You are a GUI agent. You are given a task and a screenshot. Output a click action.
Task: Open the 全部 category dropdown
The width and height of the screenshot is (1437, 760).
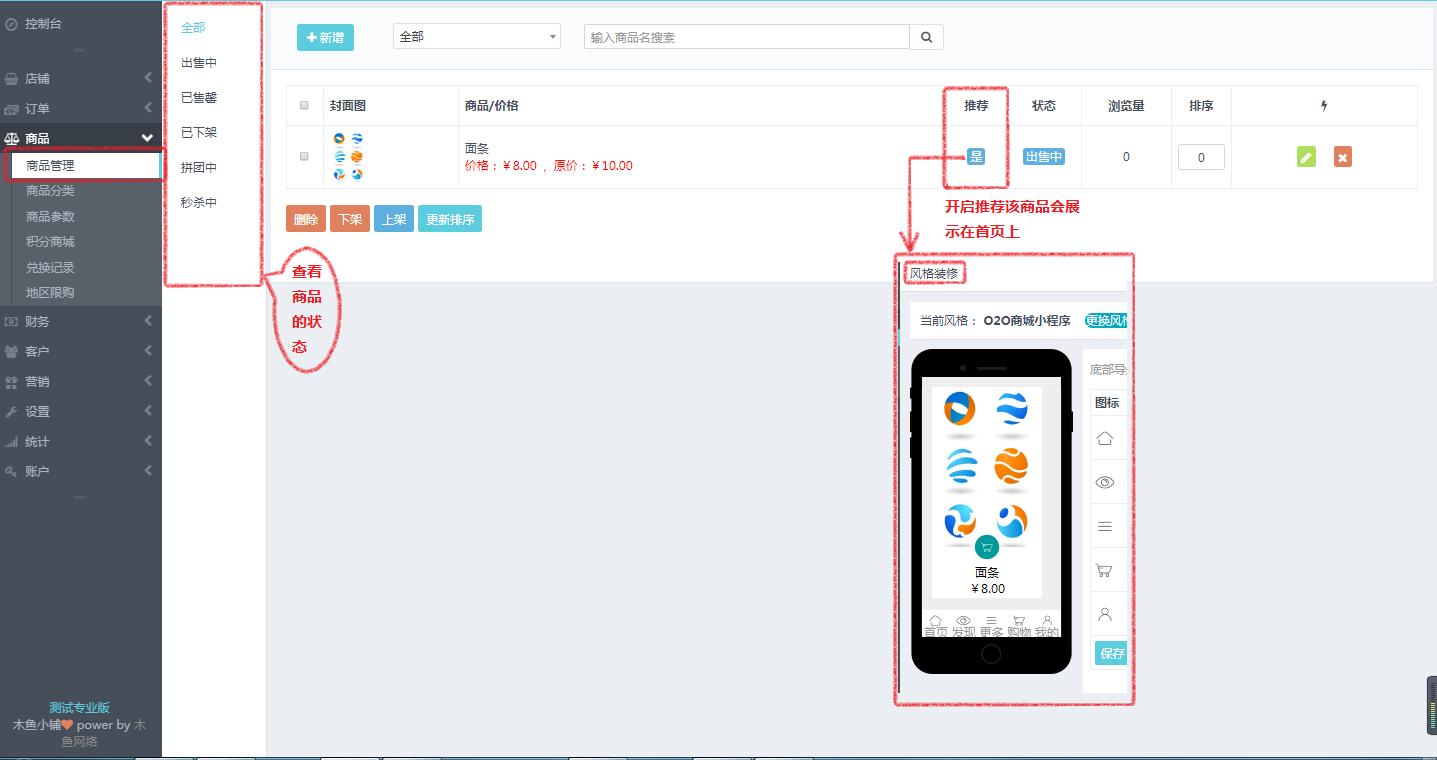point(477,37)
